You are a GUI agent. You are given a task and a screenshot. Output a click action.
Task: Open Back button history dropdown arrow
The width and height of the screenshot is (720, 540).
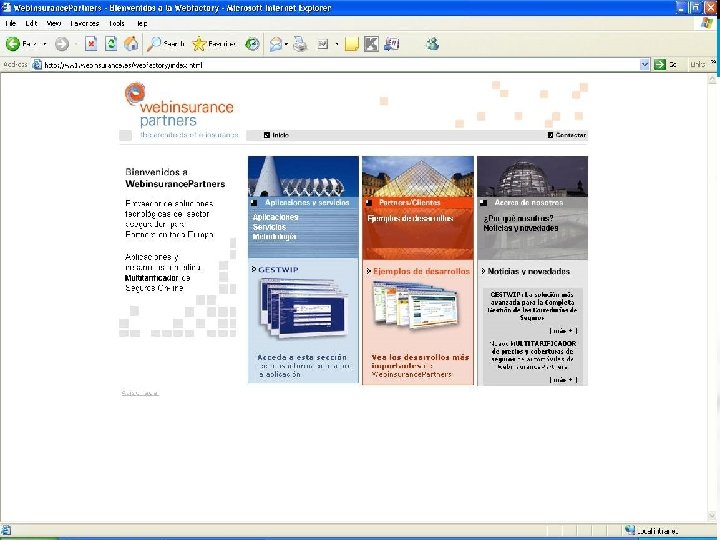(45, 44)
